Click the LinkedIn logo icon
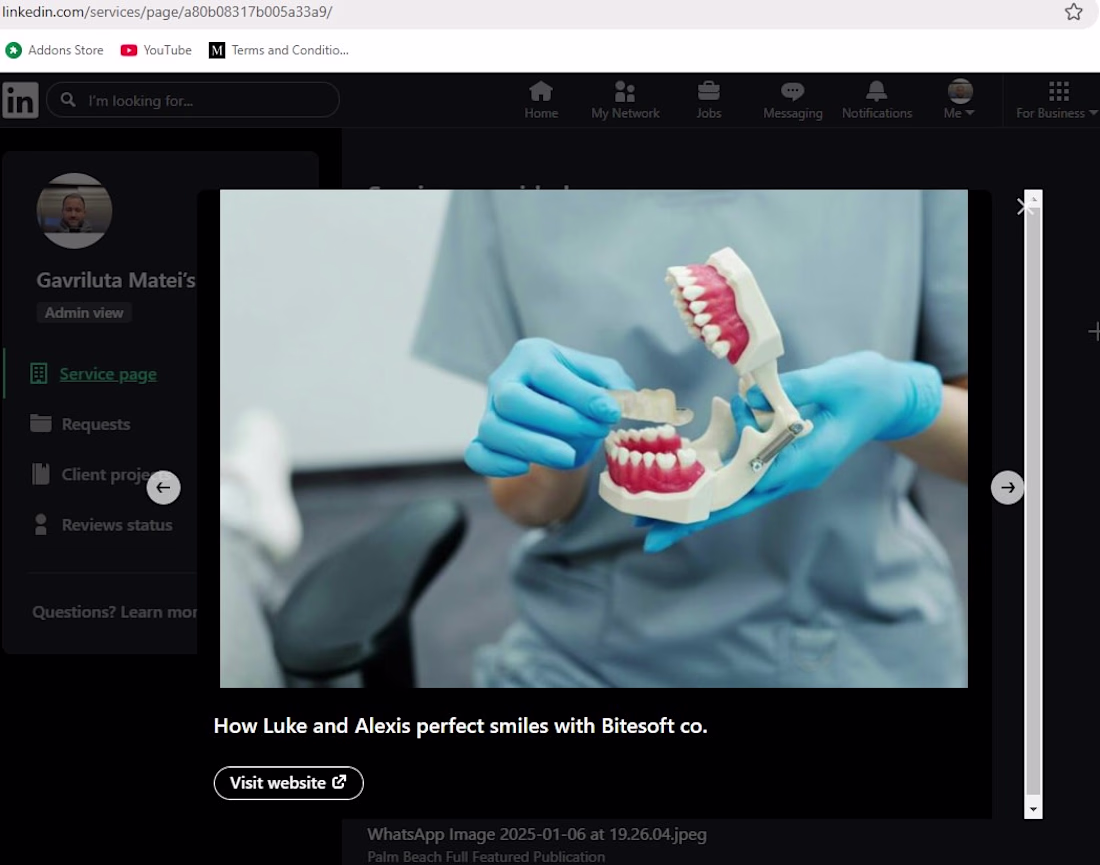The width and height of the screenshot is (1100, 865). 20,100
